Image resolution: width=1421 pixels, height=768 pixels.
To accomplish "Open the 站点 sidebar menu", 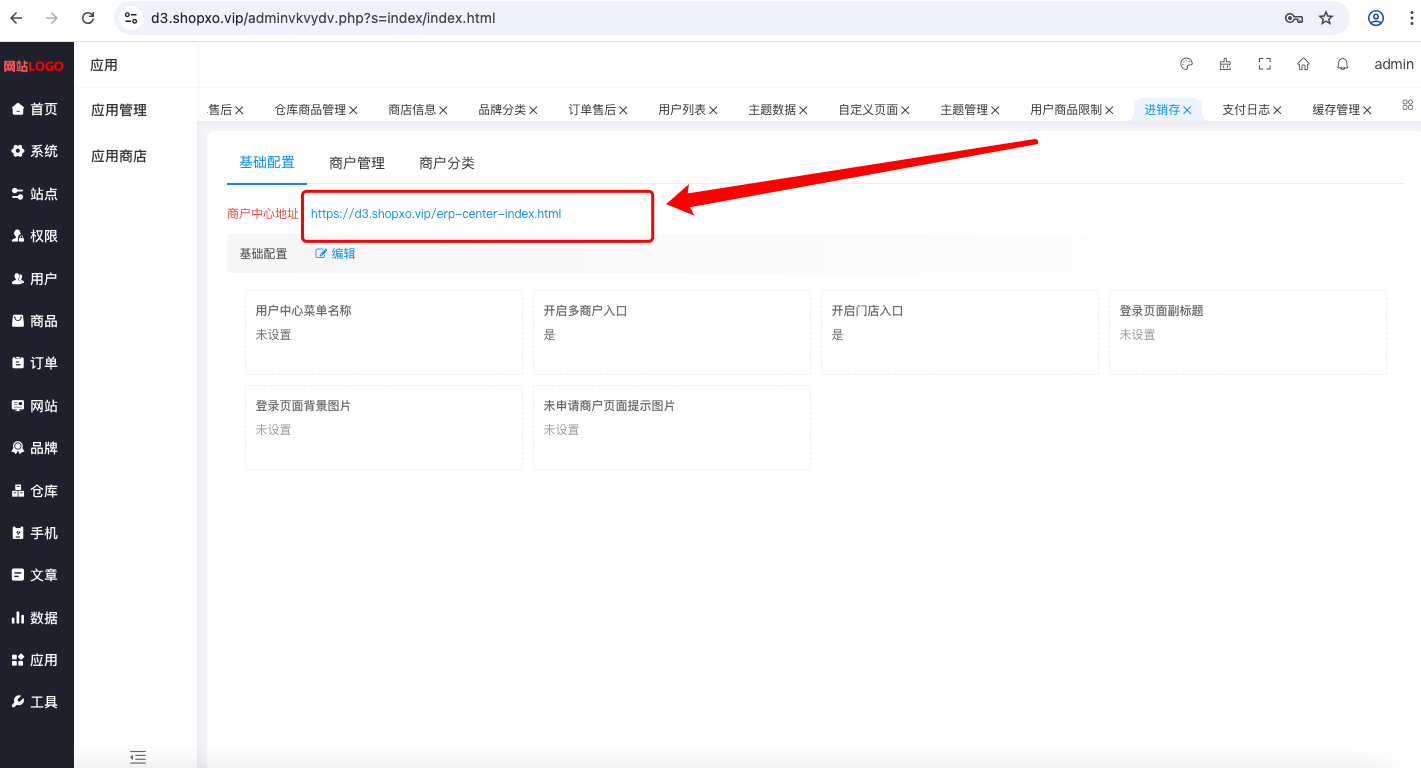I will click(36, 194).
